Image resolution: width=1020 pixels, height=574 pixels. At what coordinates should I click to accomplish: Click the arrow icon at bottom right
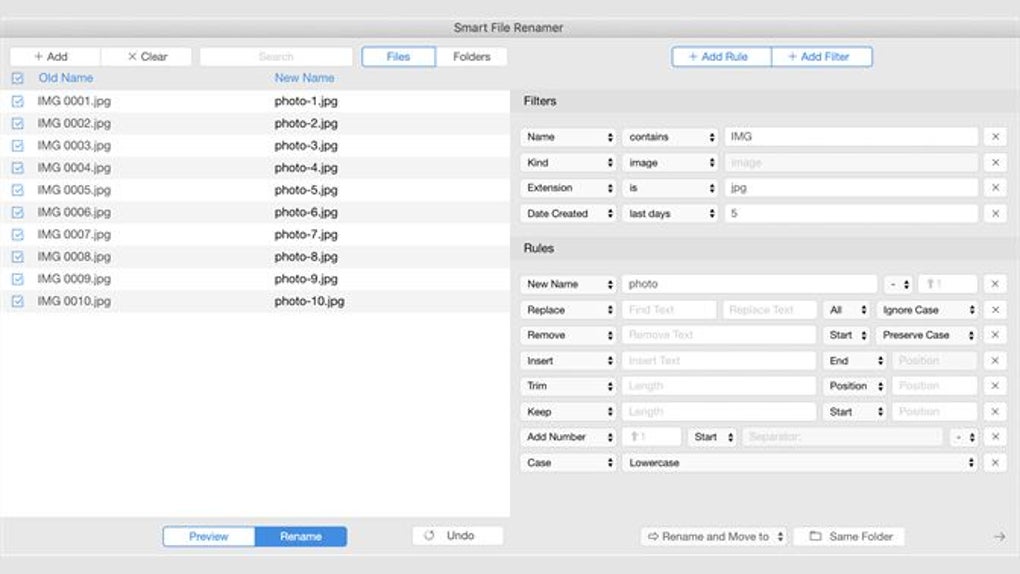pos(999,537)
